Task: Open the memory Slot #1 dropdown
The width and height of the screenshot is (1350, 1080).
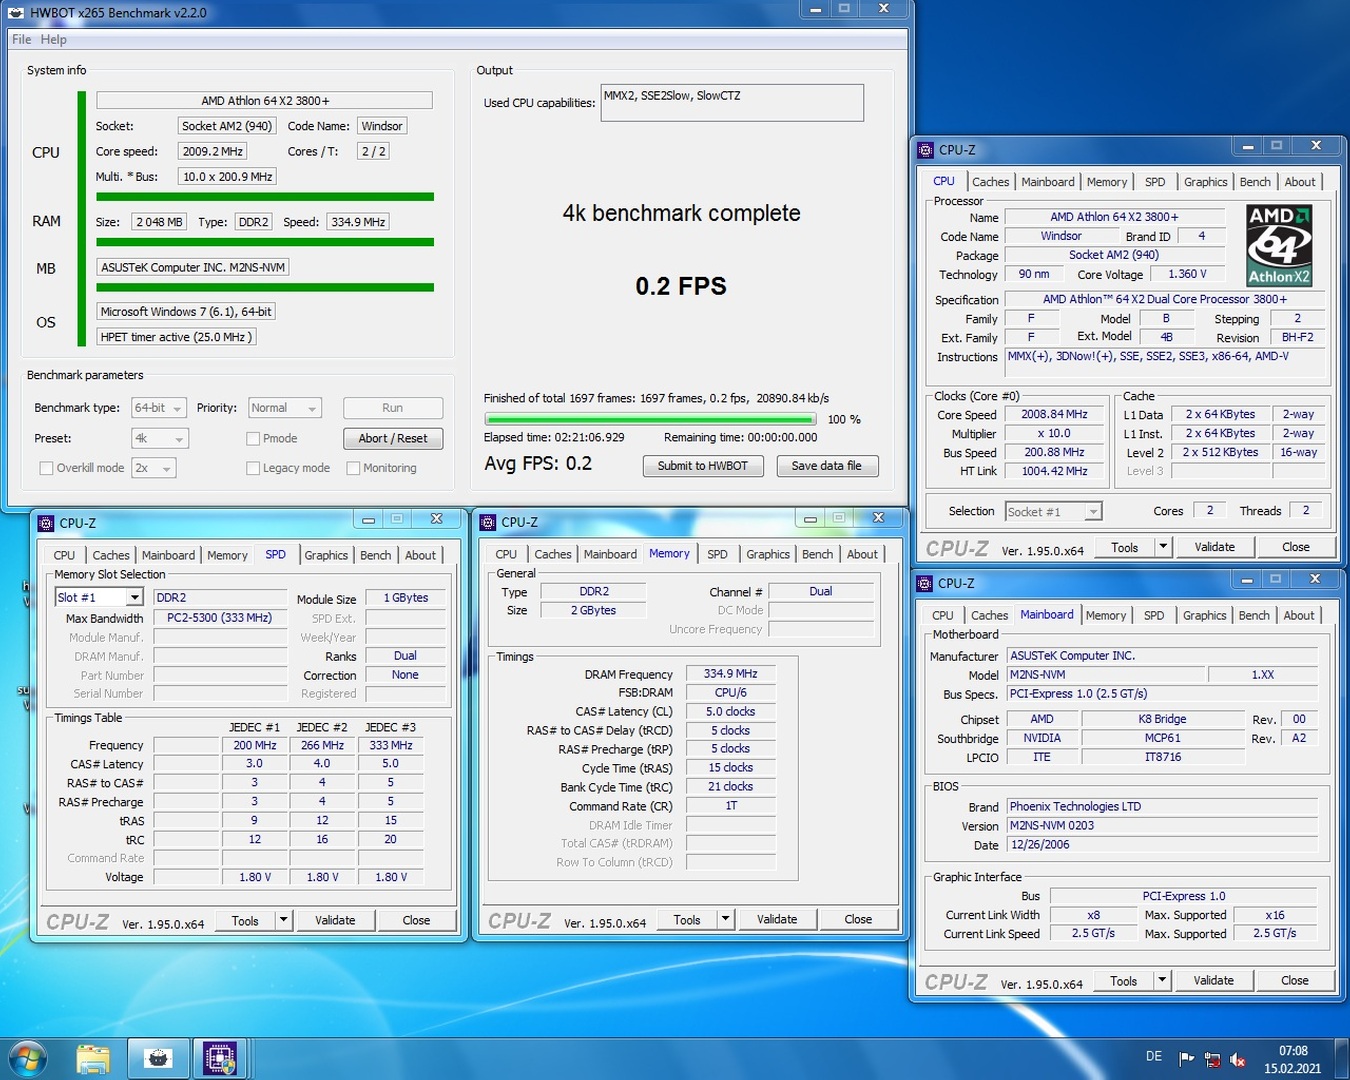Action: point(99,597)
